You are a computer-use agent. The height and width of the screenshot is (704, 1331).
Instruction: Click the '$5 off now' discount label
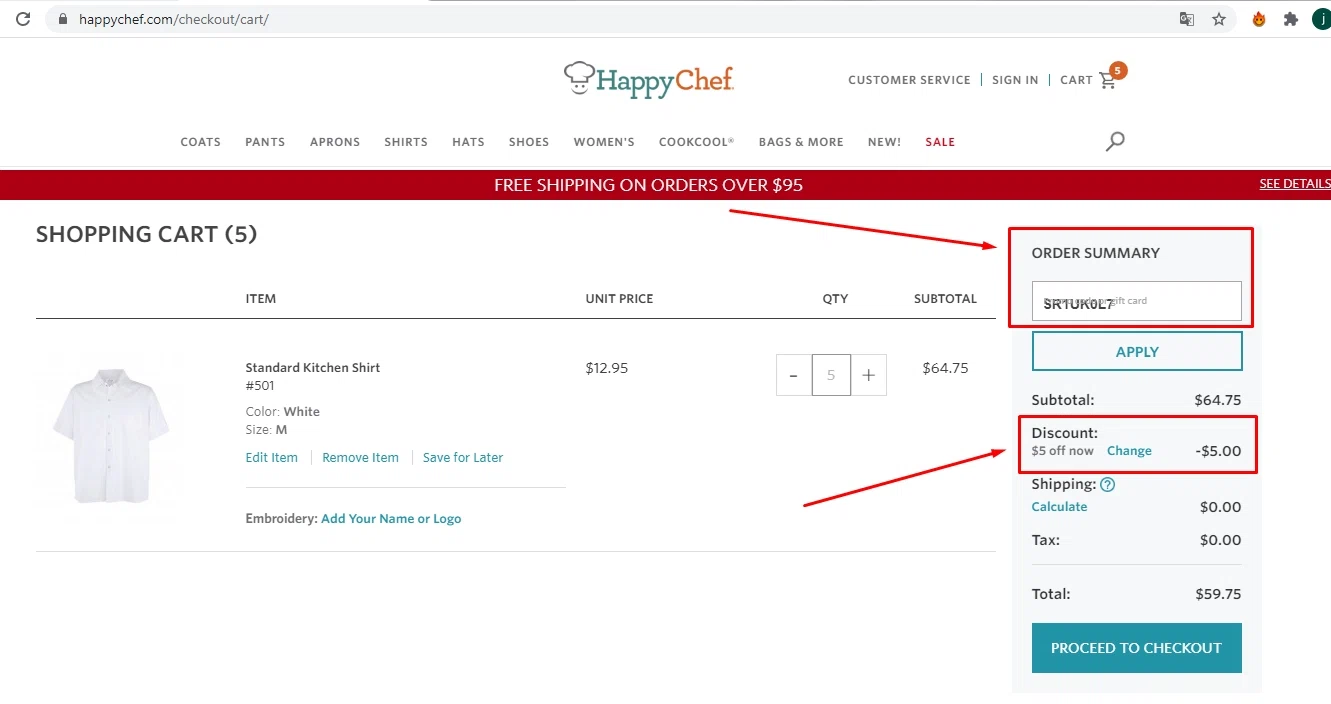click(x=1063, y=451)
